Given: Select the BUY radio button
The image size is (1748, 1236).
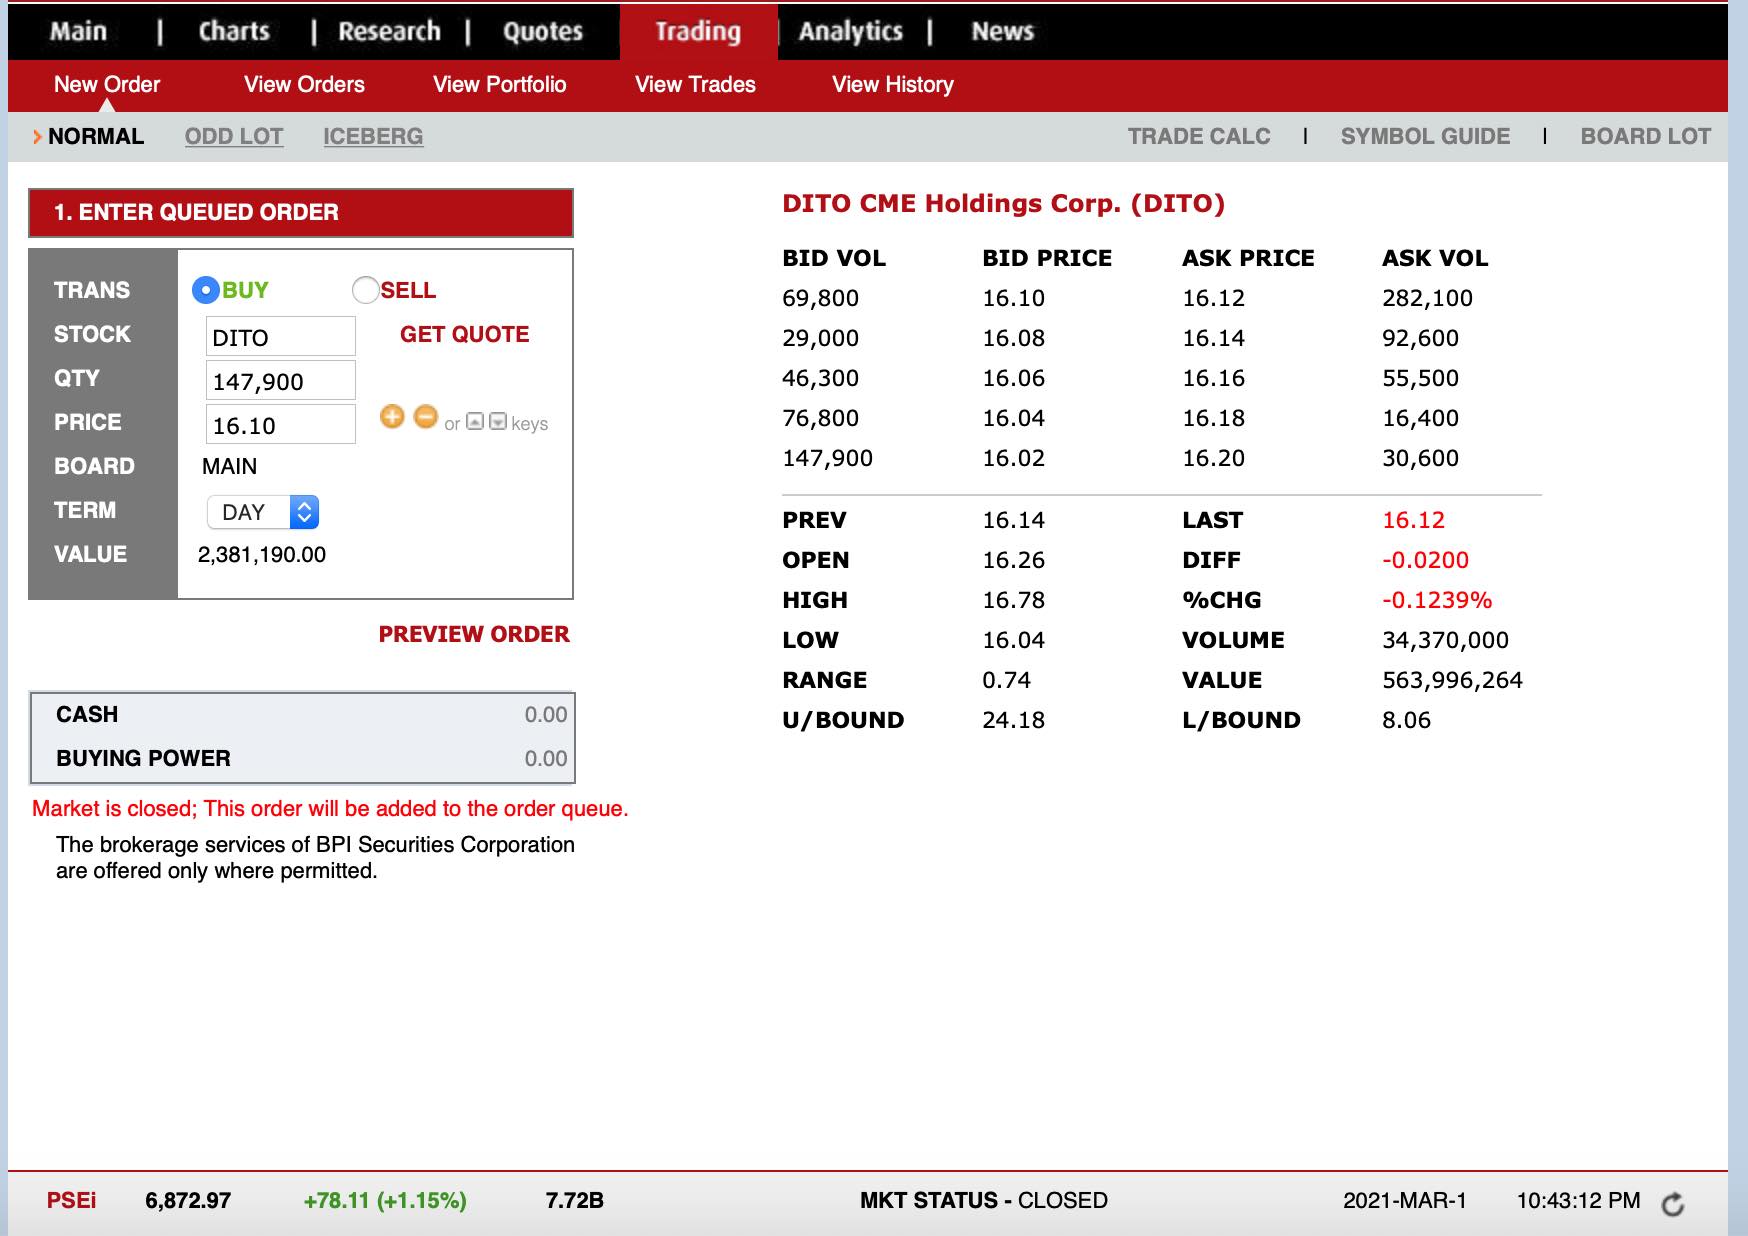Looking at the screenshot, I should point(205,290).
